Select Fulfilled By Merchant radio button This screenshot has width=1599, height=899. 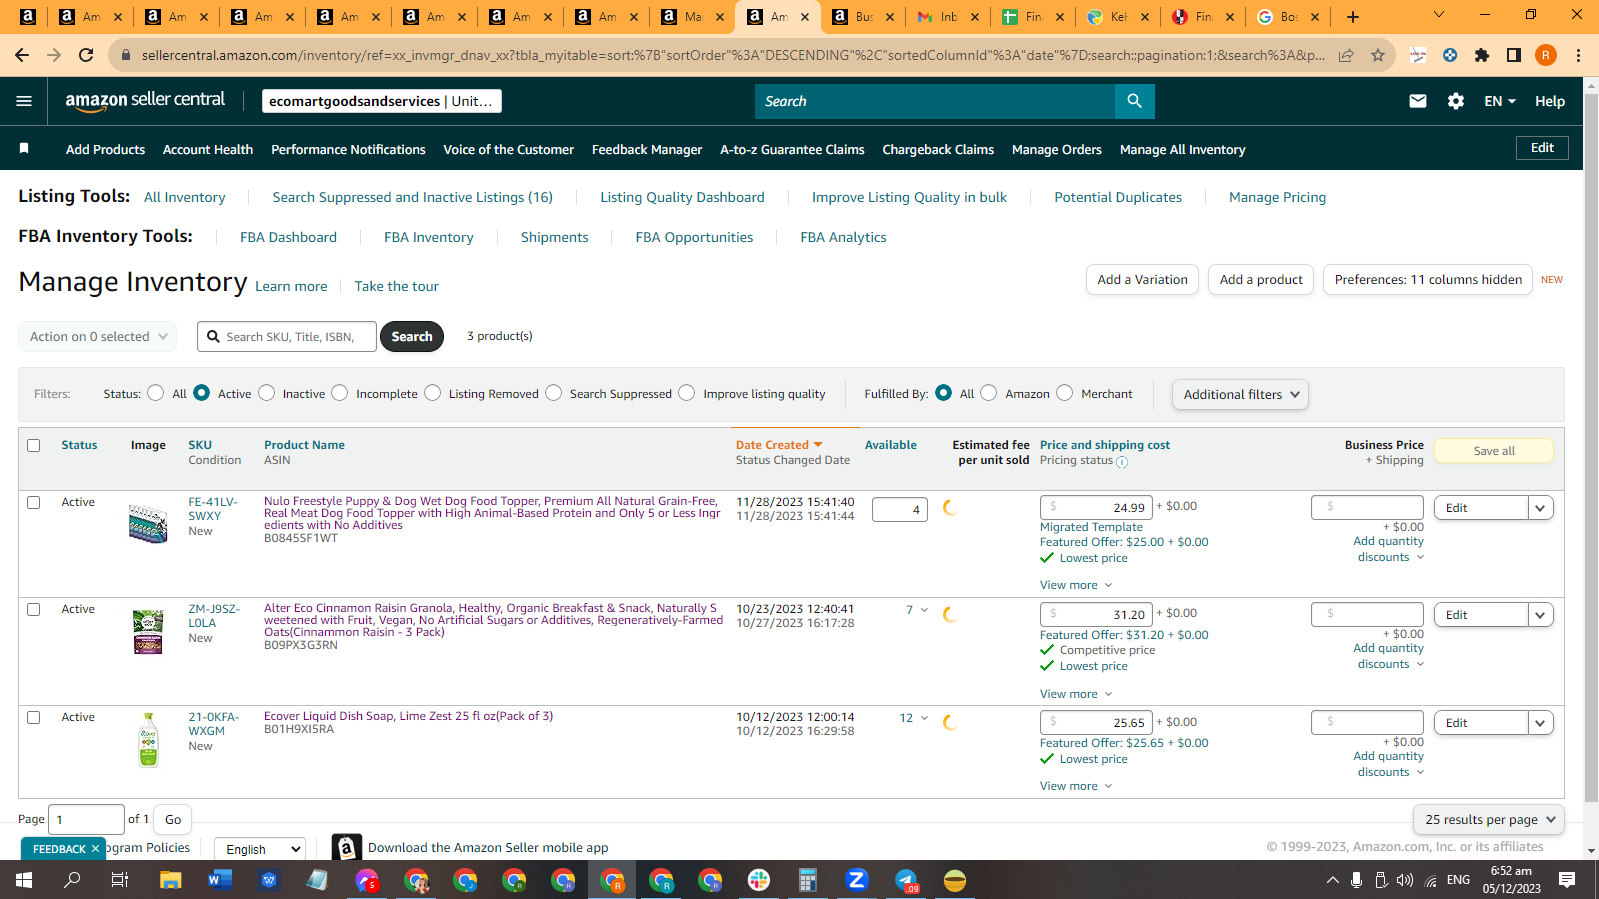1065,393
